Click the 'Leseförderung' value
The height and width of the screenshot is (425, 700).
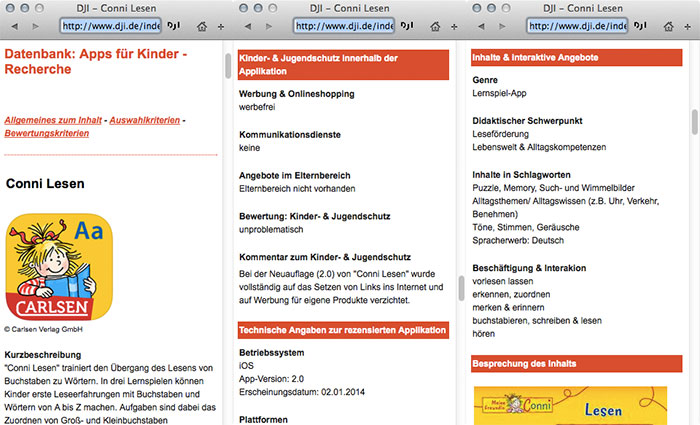(x=500, y=134)
